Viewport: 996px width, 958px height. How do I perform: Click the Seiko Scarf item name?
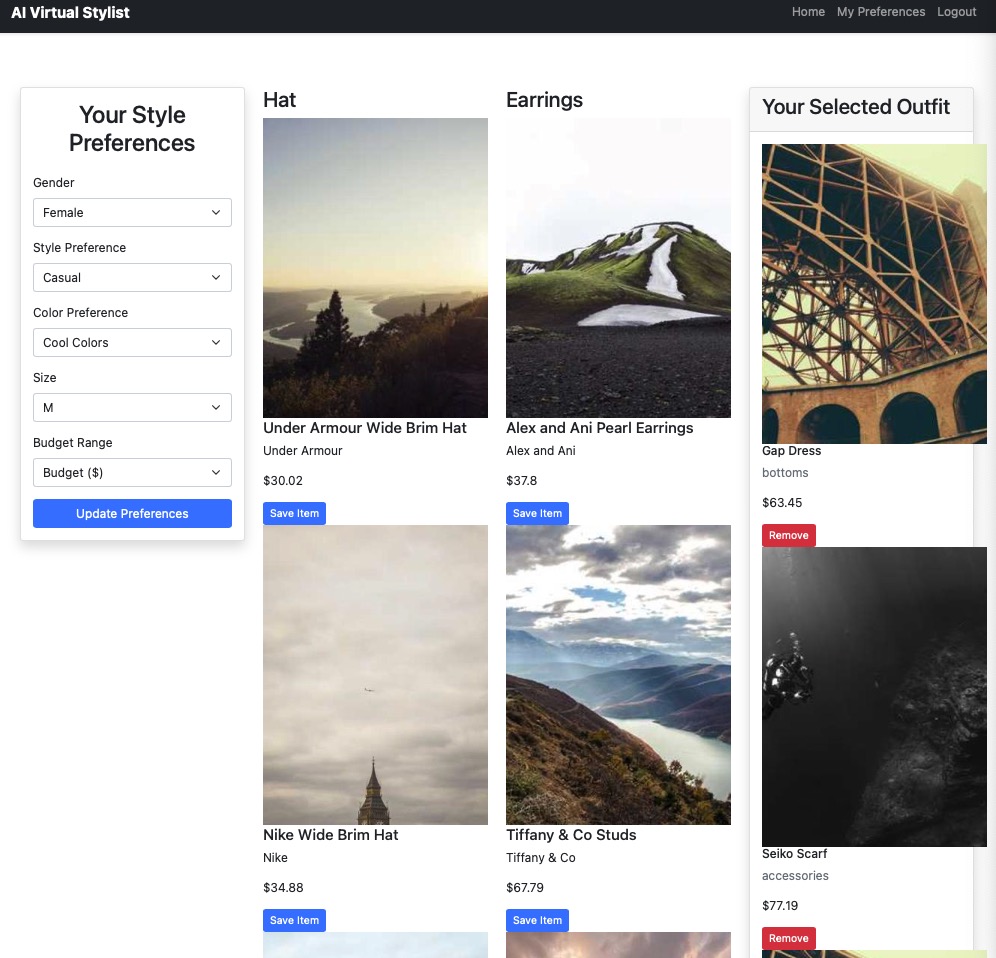click(795, 854)
